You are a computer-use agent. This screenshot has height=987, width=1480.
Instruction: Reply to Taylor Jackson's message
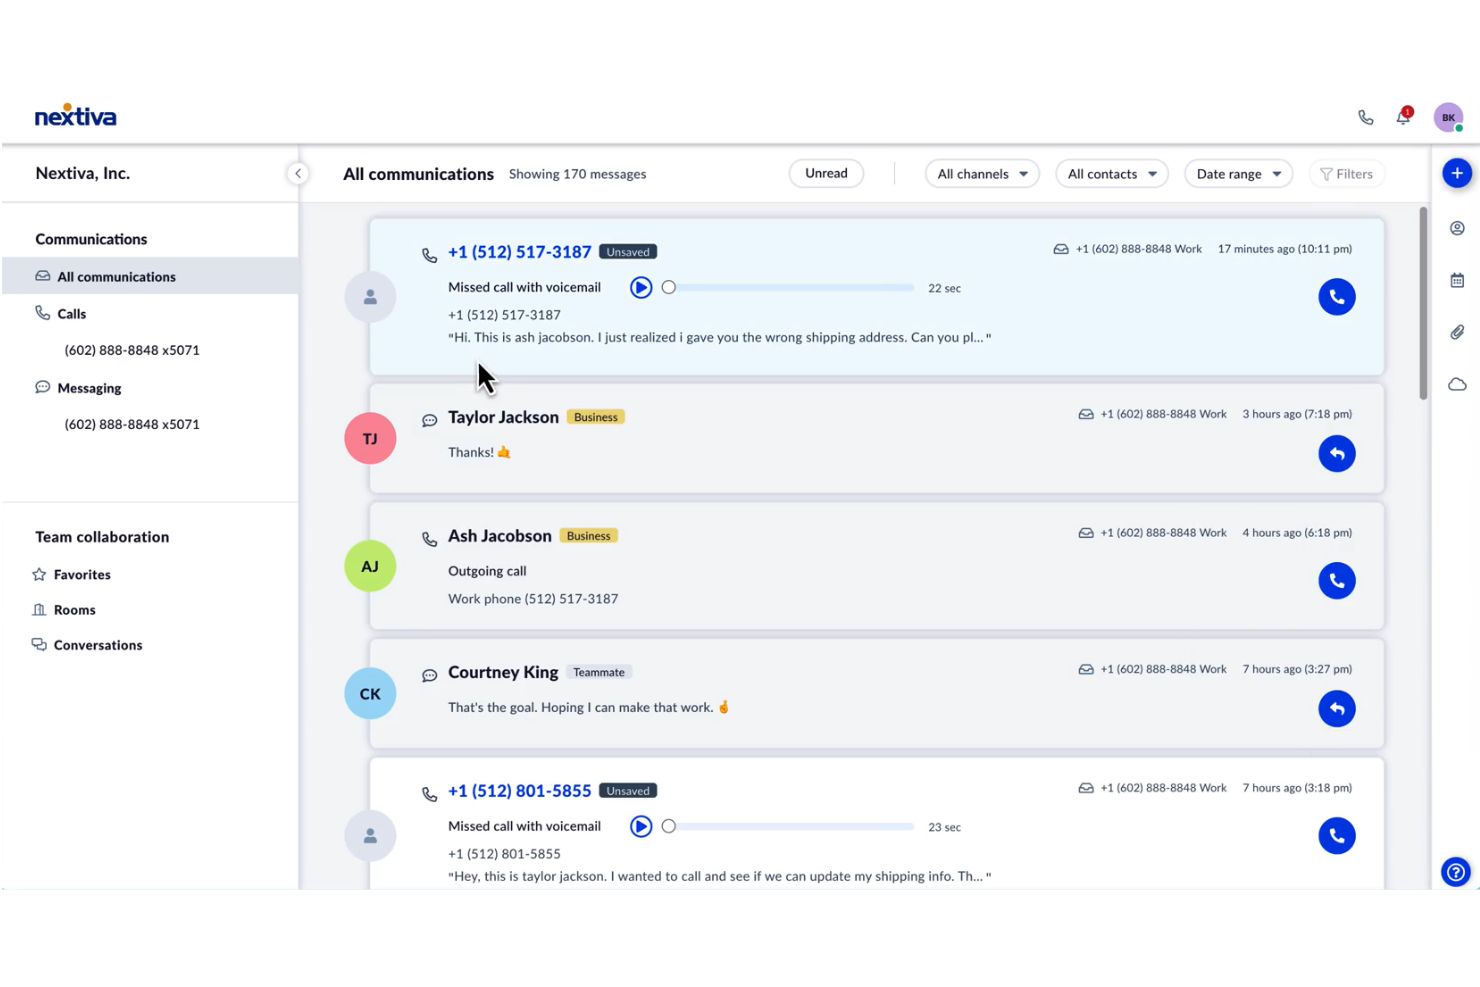click(x=1337, y=453)
